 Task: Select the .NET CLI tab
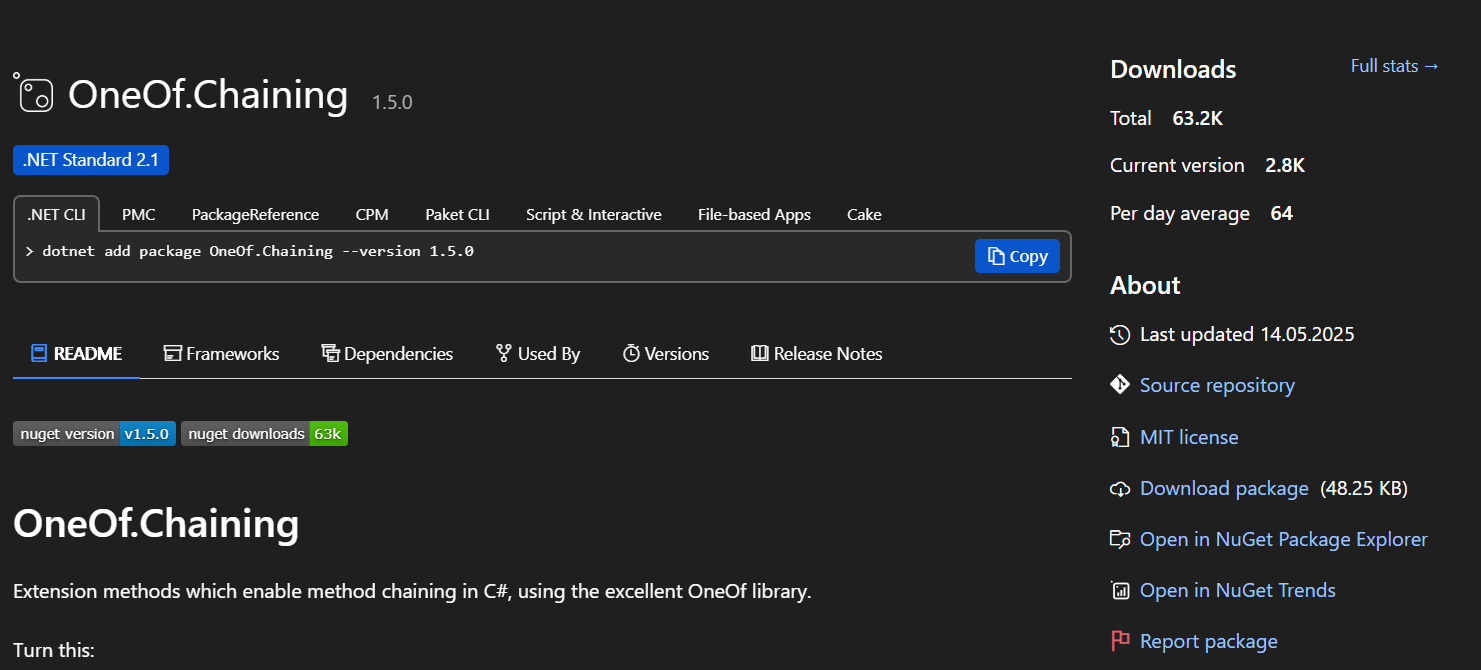[x=56, y=214]
